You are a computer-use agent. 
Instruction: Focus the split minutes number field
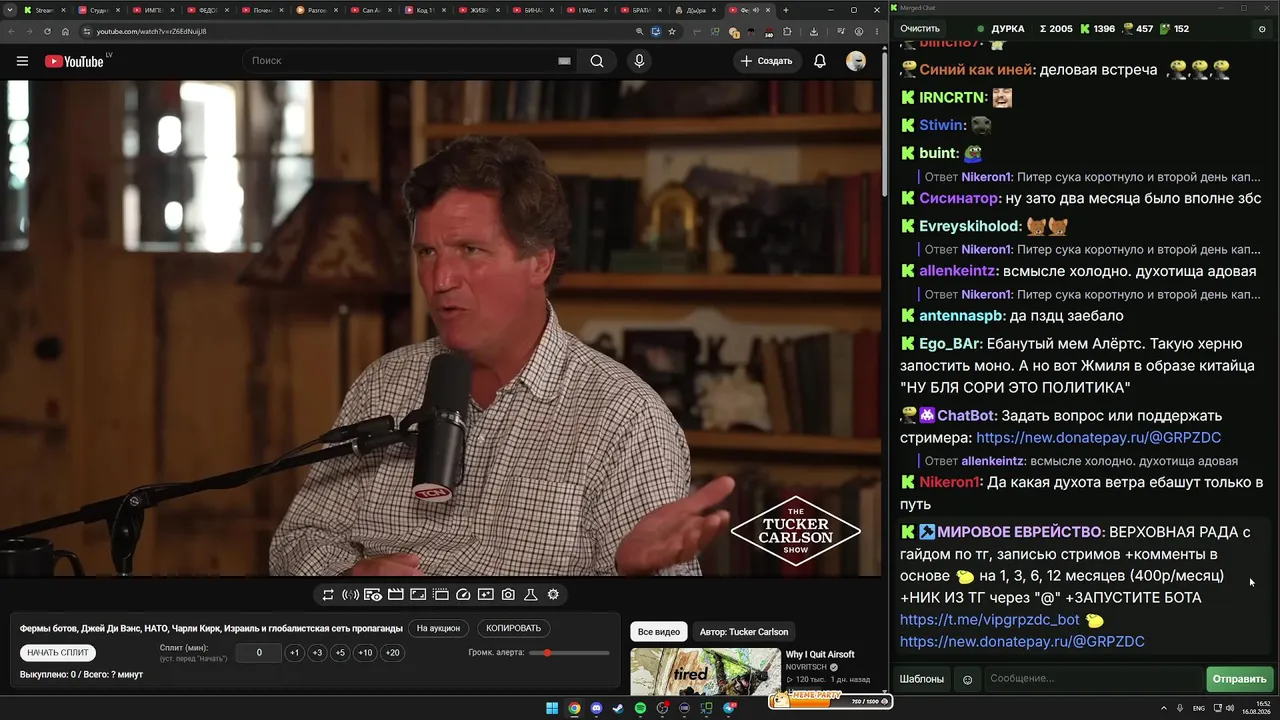(x=259, y=653)
